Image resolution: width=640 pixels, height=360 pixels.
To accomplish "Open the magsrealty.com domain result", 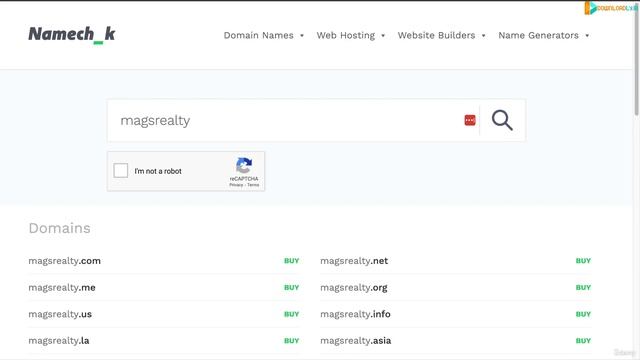I will pyautogui.click(x=64, y=261).
